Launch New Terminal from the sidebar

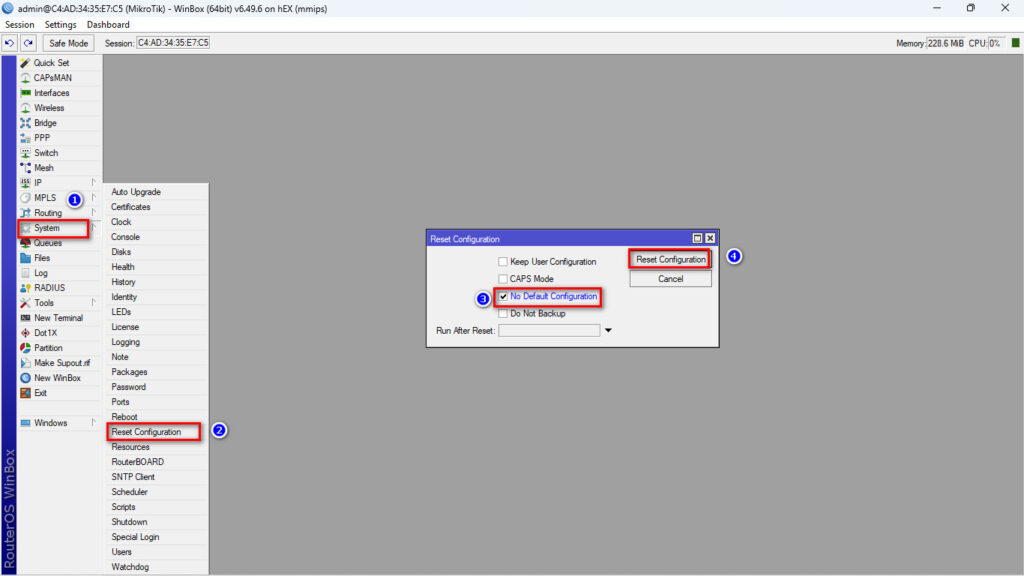tap(58, 318)
